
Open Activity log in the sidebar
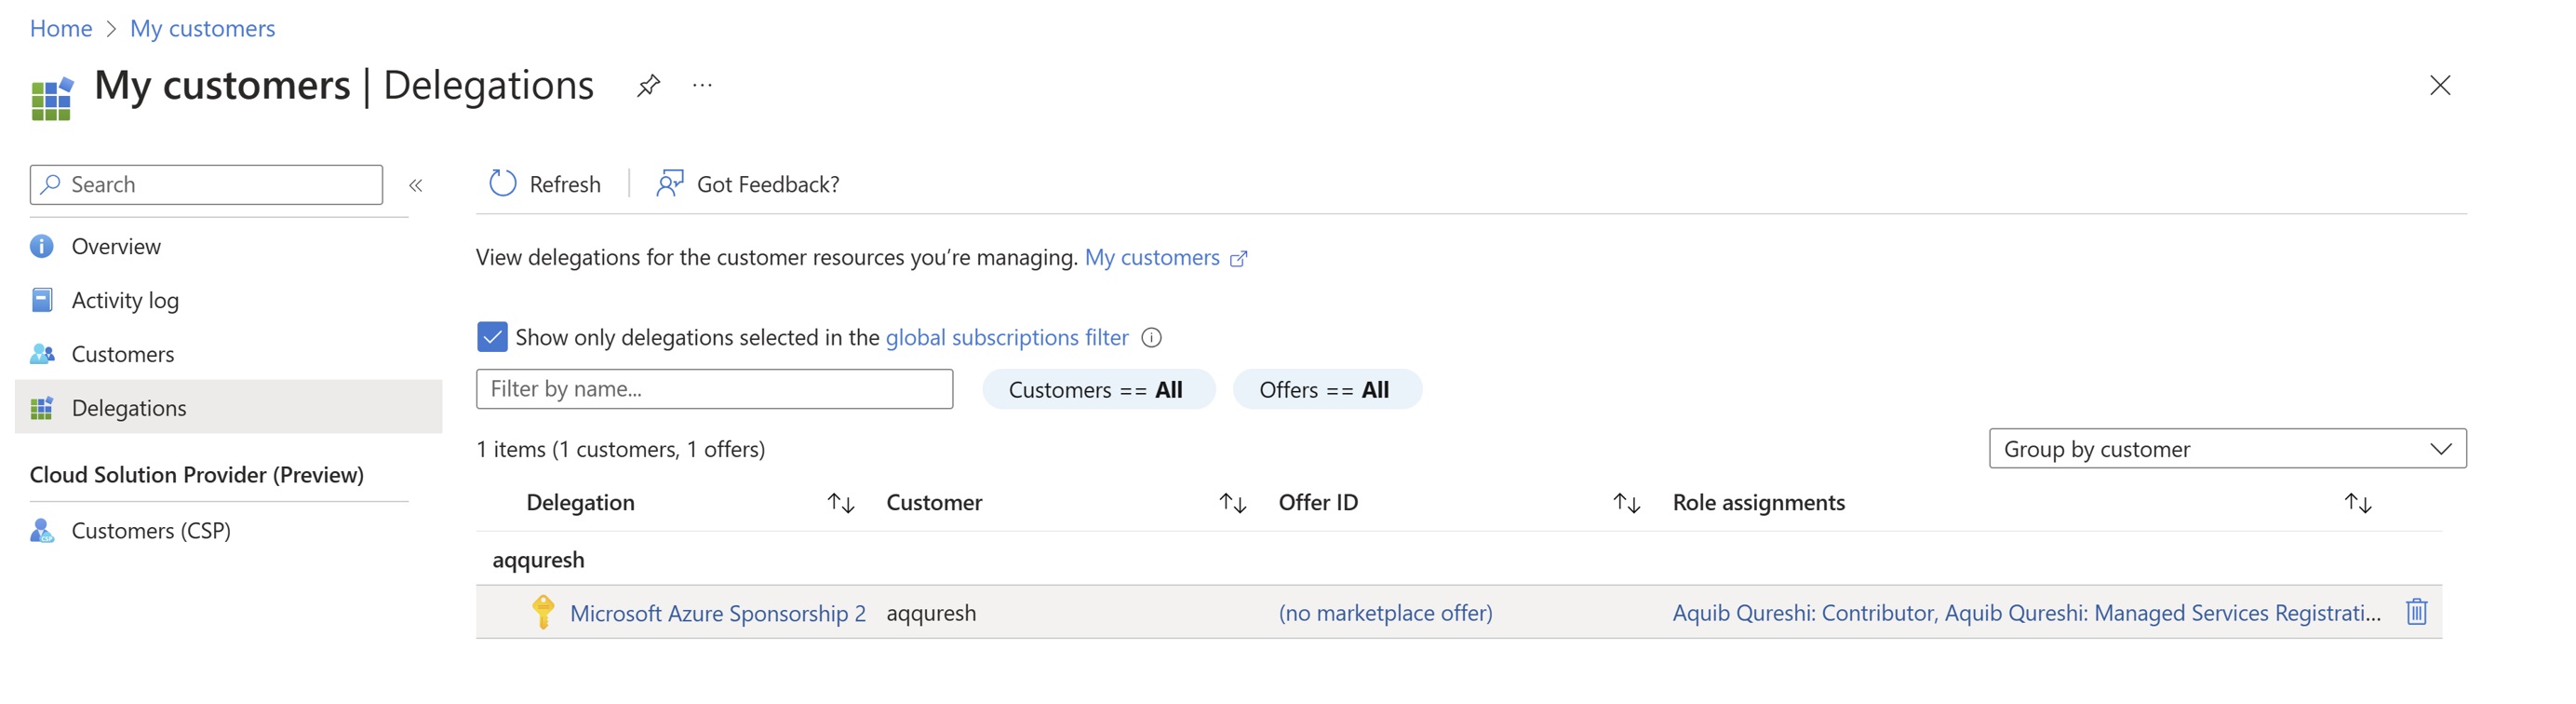(x=125, y=301)
